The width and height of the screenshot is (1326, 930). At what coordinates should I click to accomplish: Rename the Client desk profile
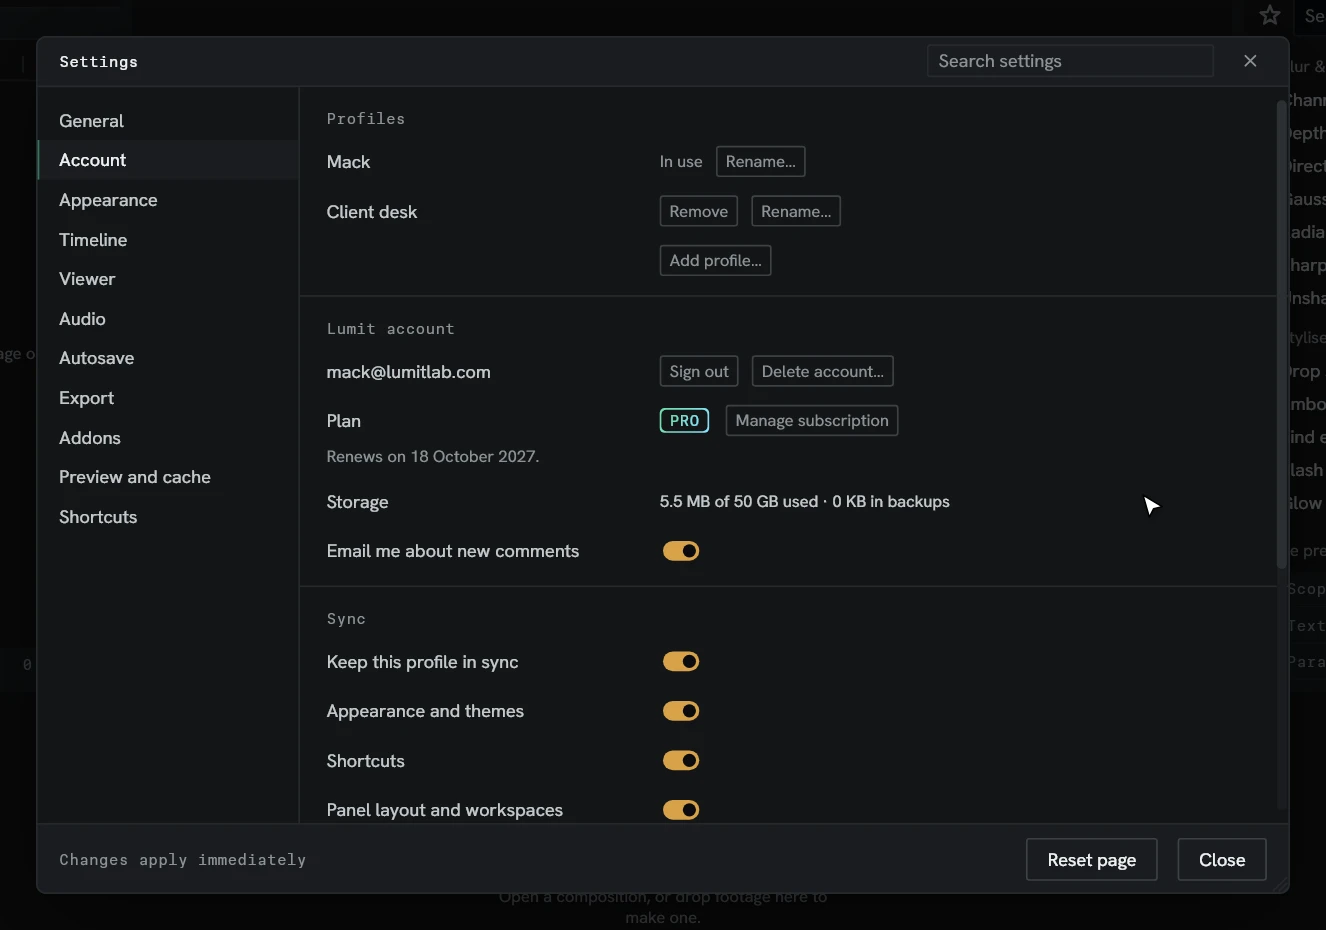(x=796, y=211)
